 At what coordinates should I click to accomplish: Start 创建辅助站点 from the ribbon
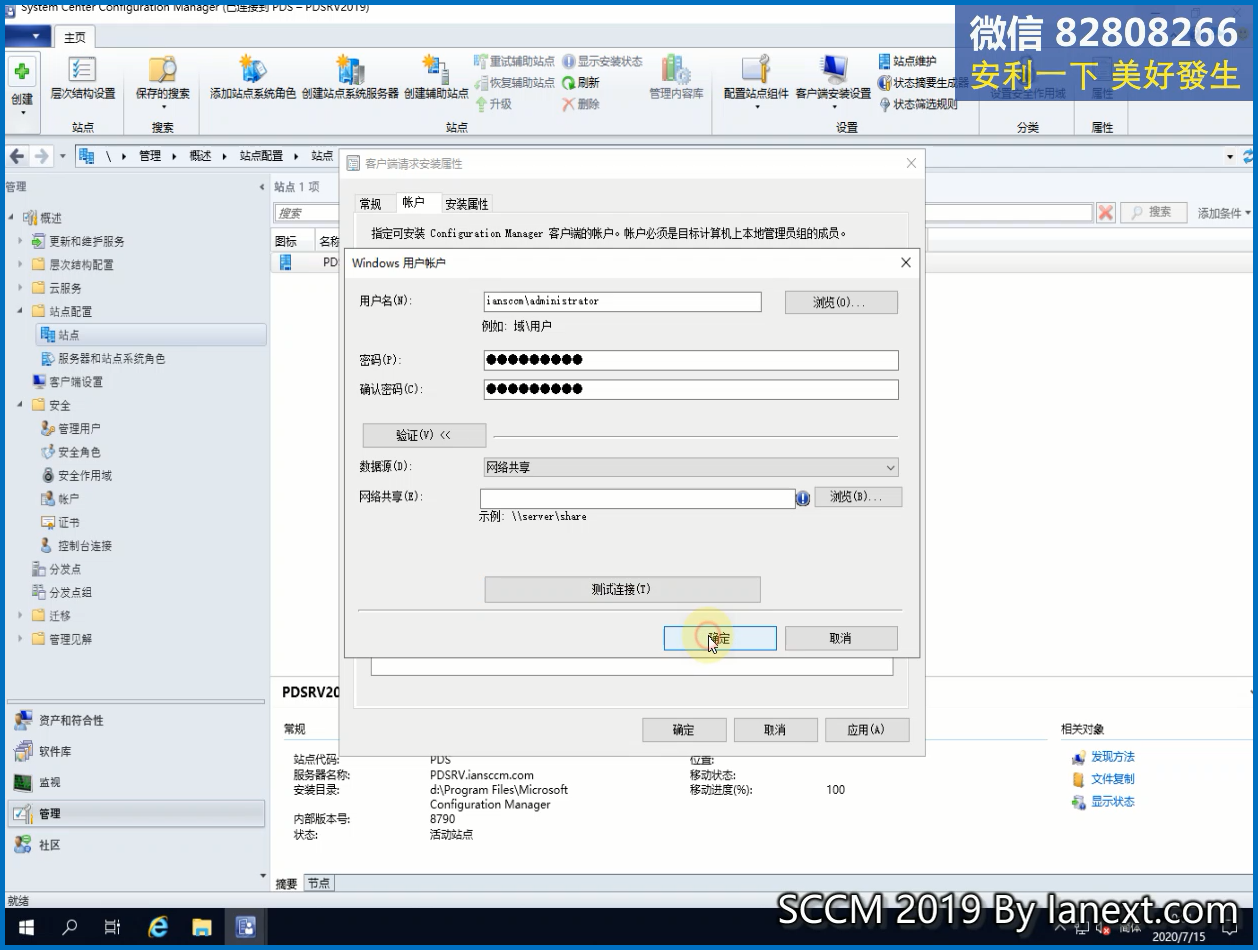[x=436, y=79]
